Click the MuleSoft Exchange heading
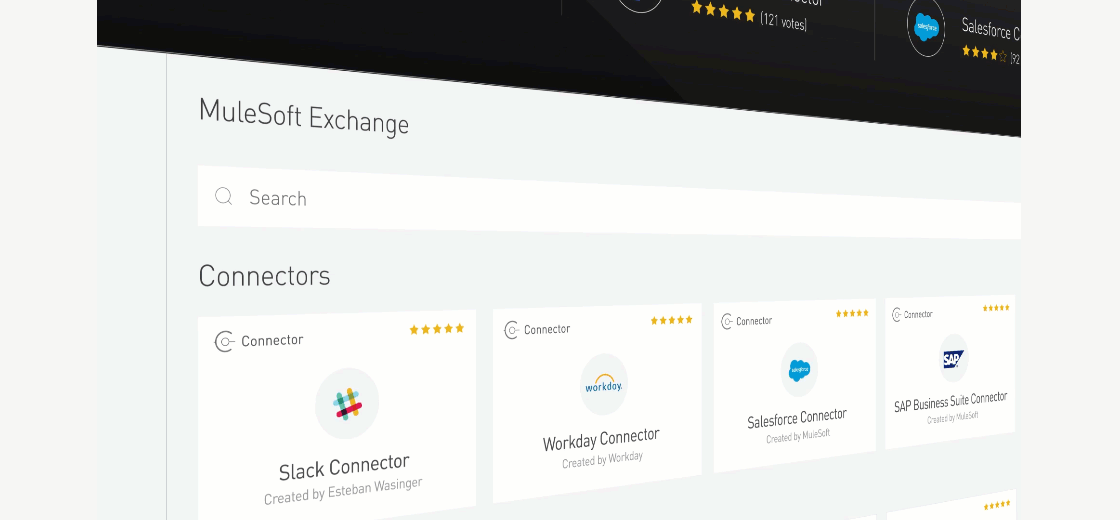1120x520 pixels. (x=304, y=116)
